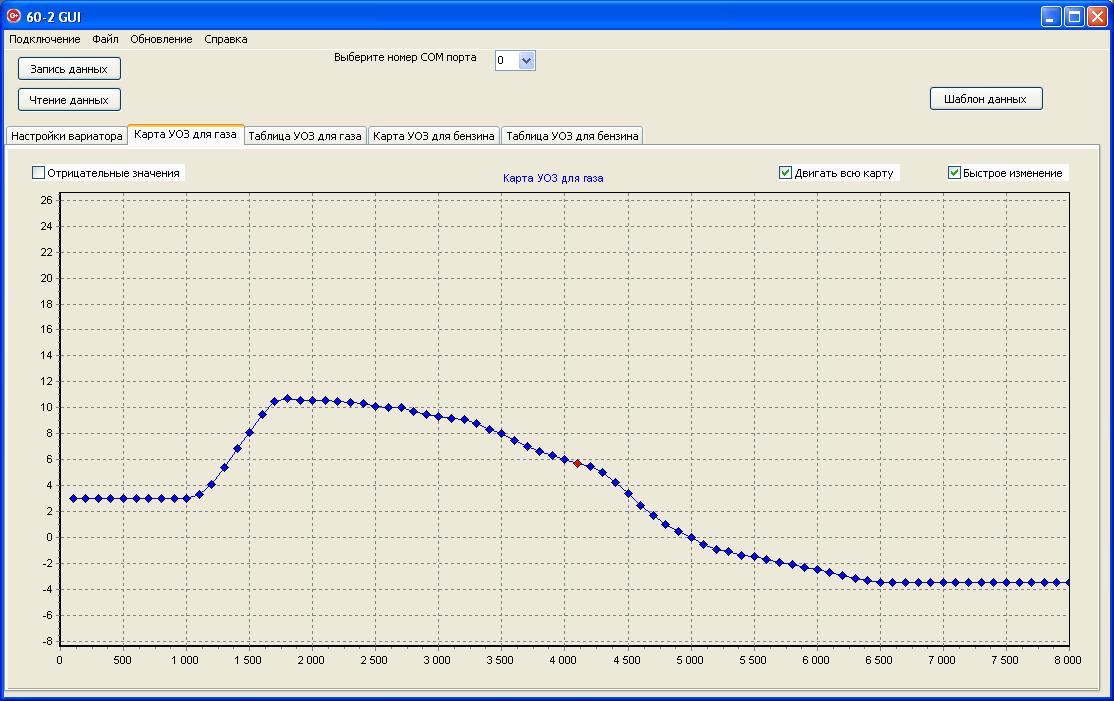This screenshot has width=1114, height=701.
Task: Go to the Таблица УОЗ для бензина tab
Action: tap(571, 136)
